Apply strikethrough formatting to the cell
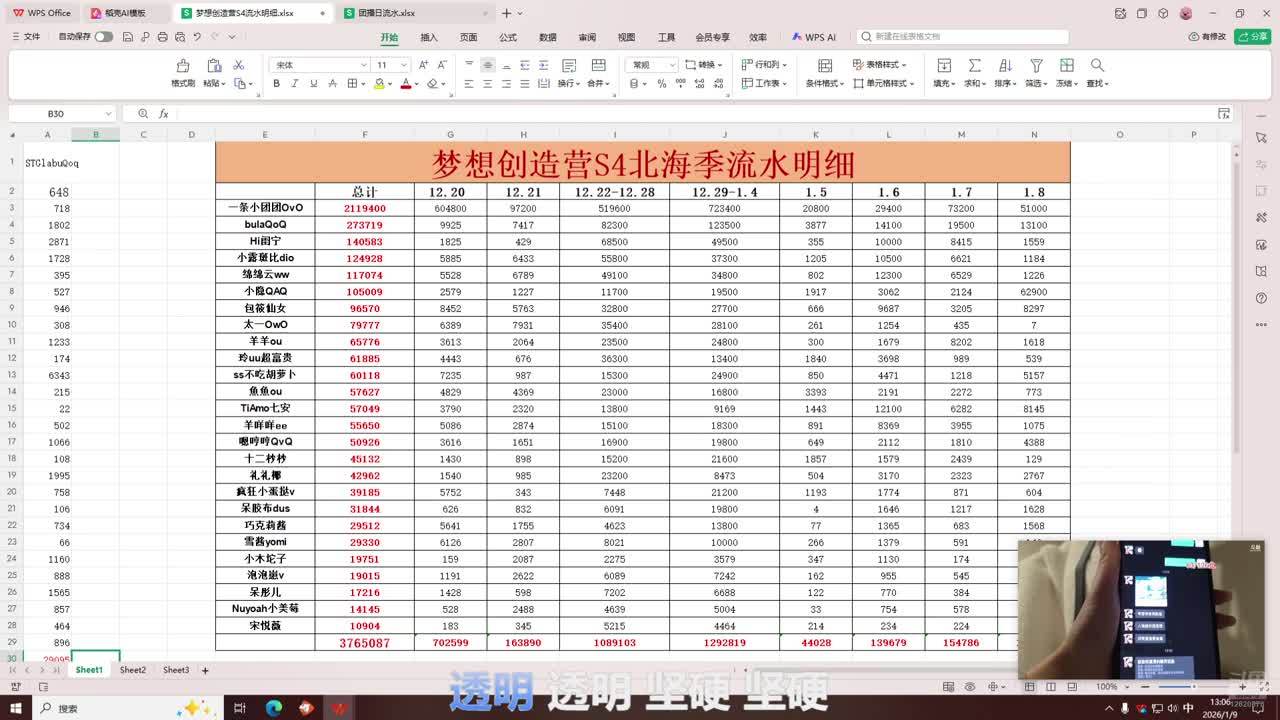Screen dimensions: 1280x720 [332, 84]
